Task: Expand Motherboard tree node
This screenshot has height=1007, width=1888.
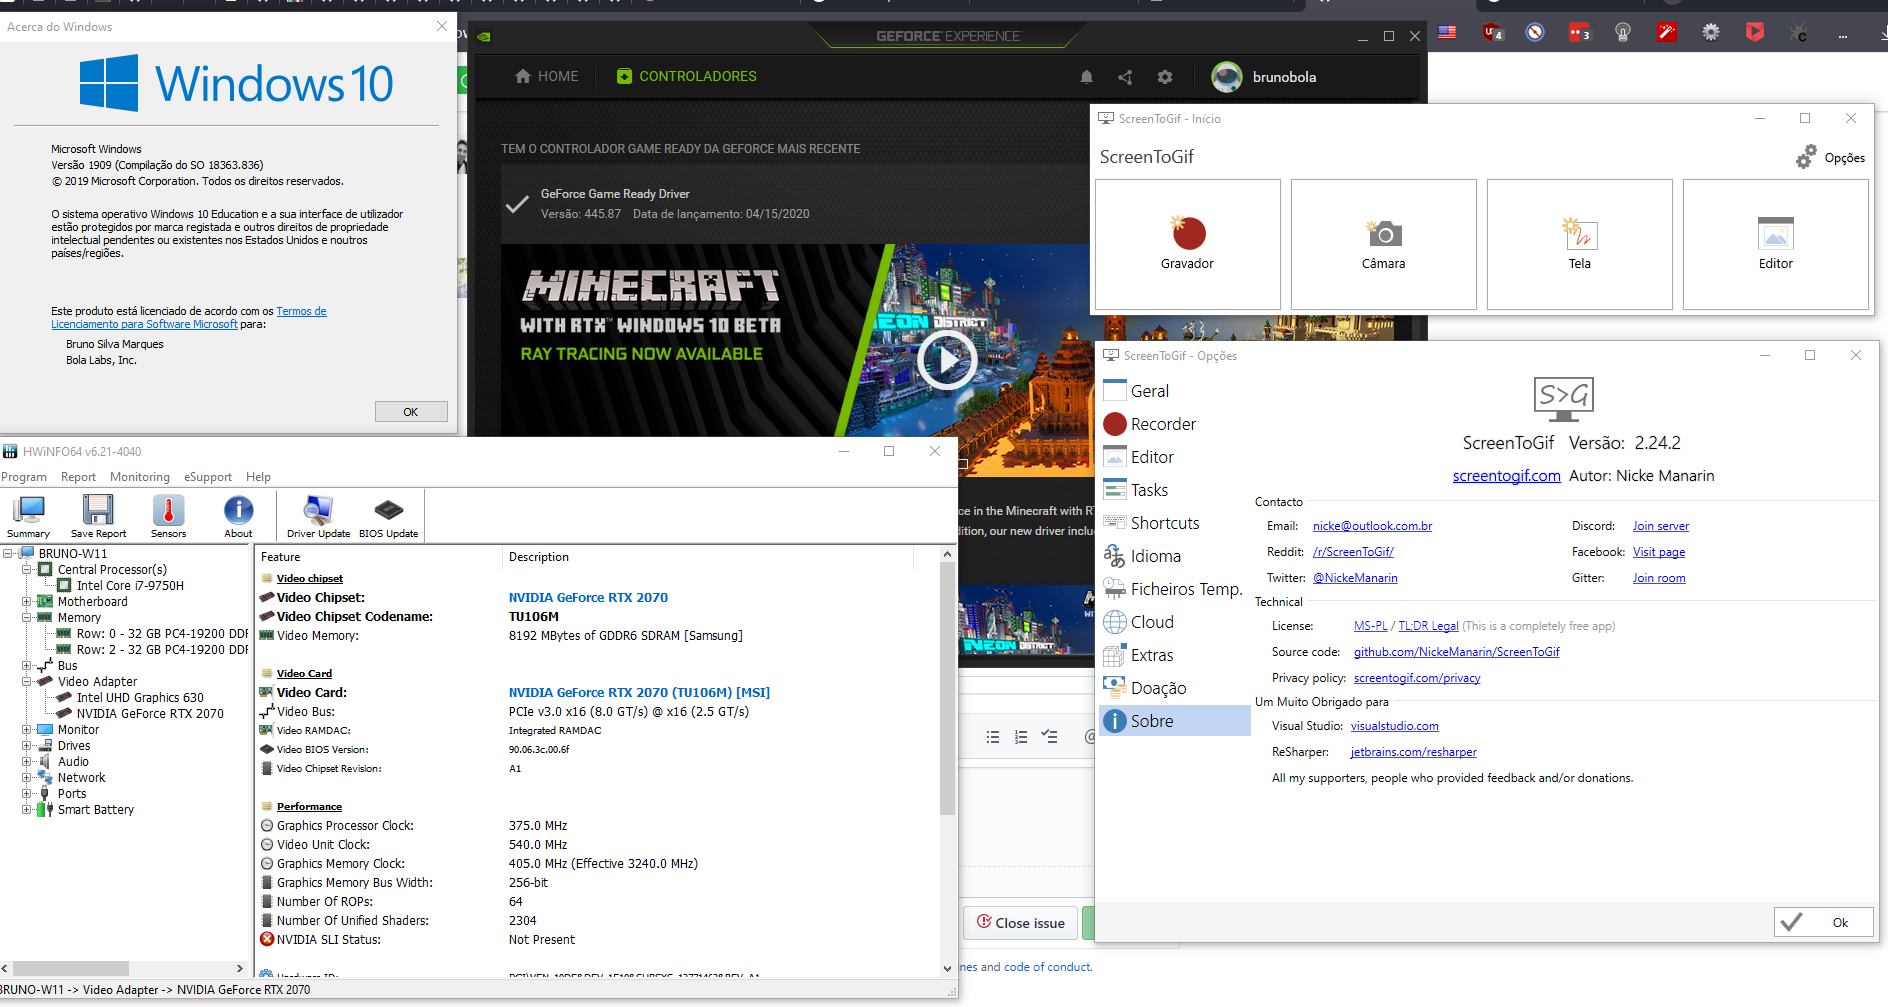Action: click(x=27, y=601)
